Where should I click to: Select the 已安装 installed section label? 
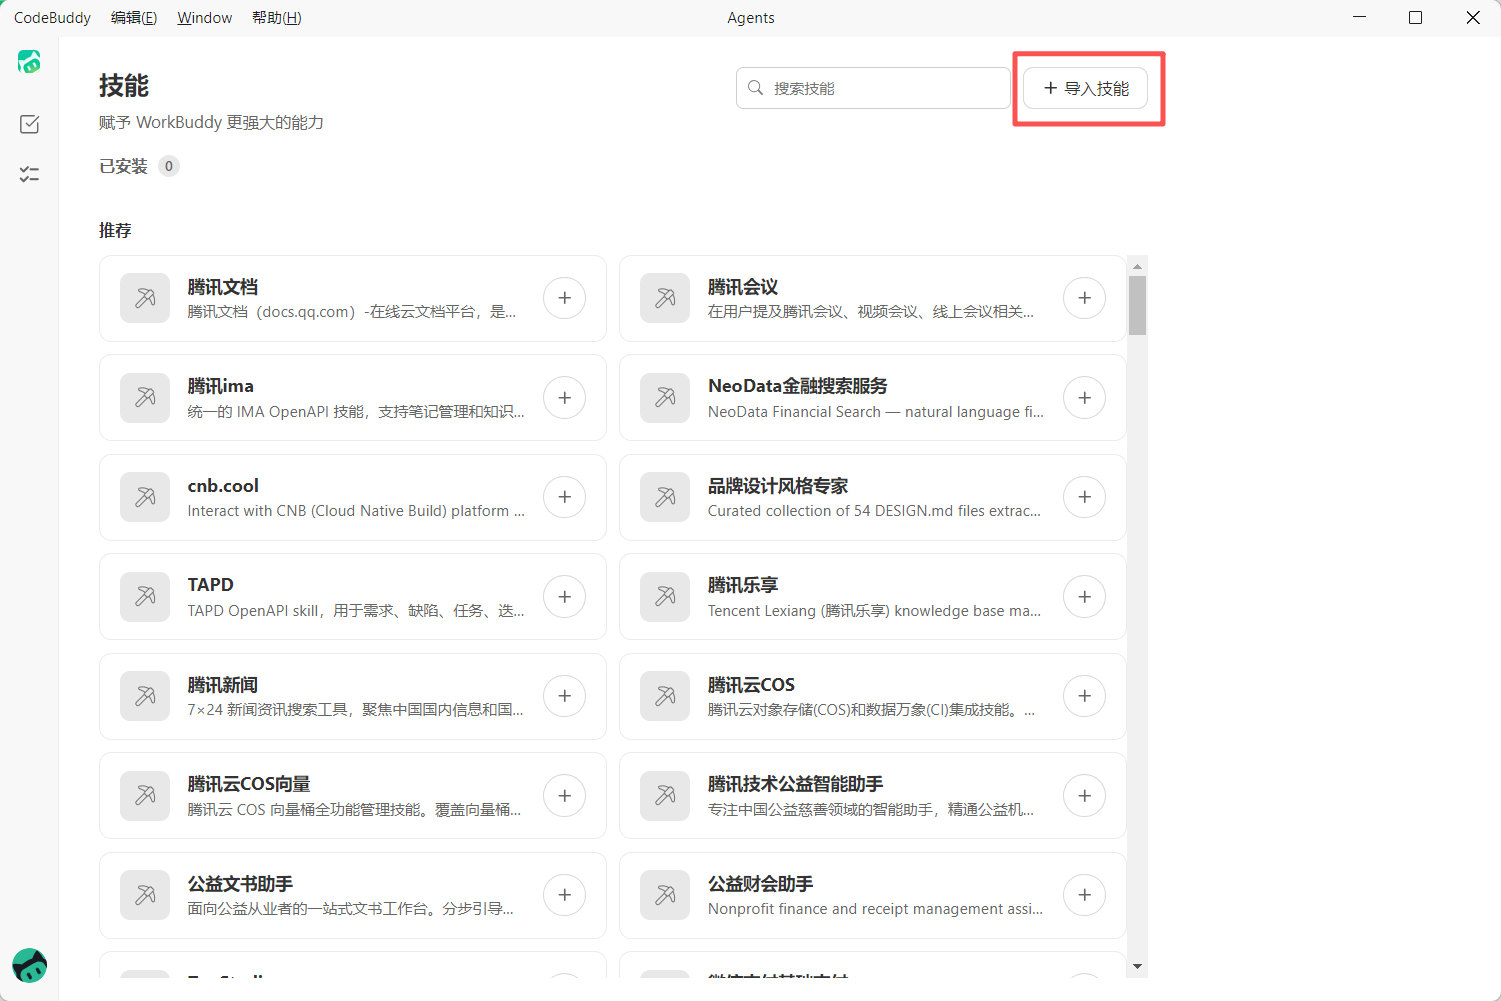[x=123, y=166]
